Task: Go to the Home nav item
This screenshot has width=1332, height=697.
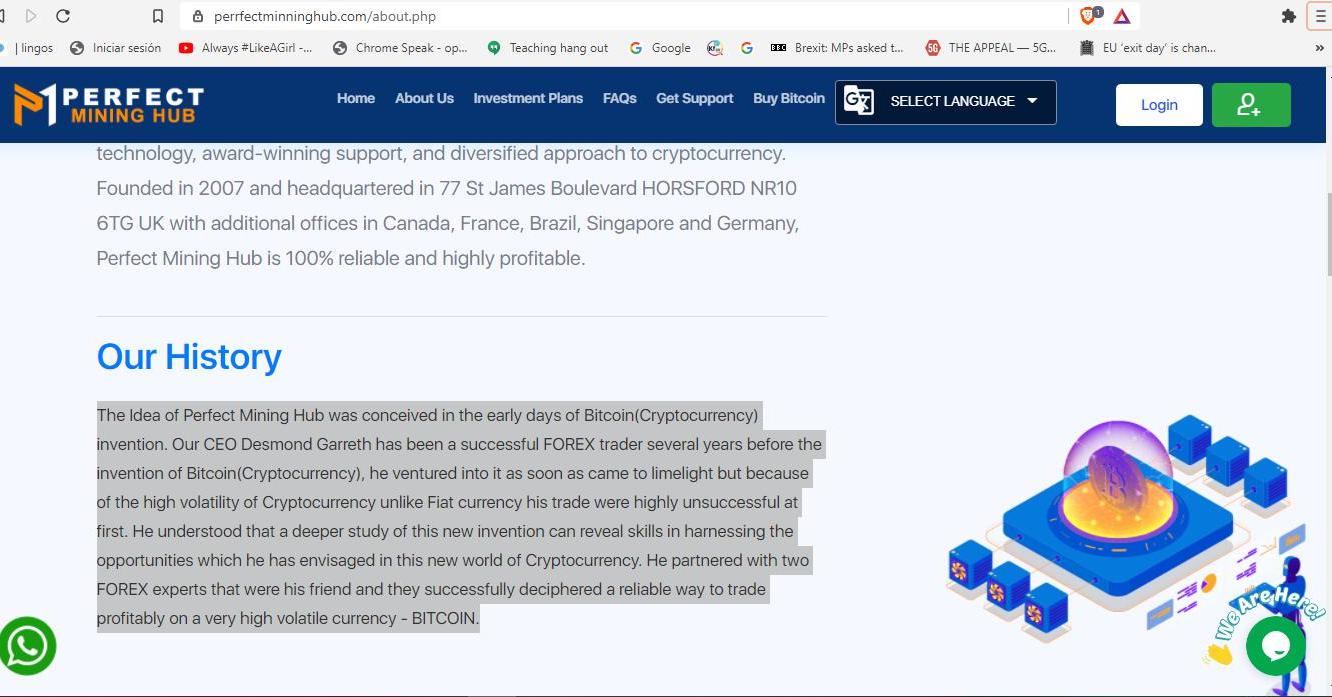Action: tap(356, 98)
